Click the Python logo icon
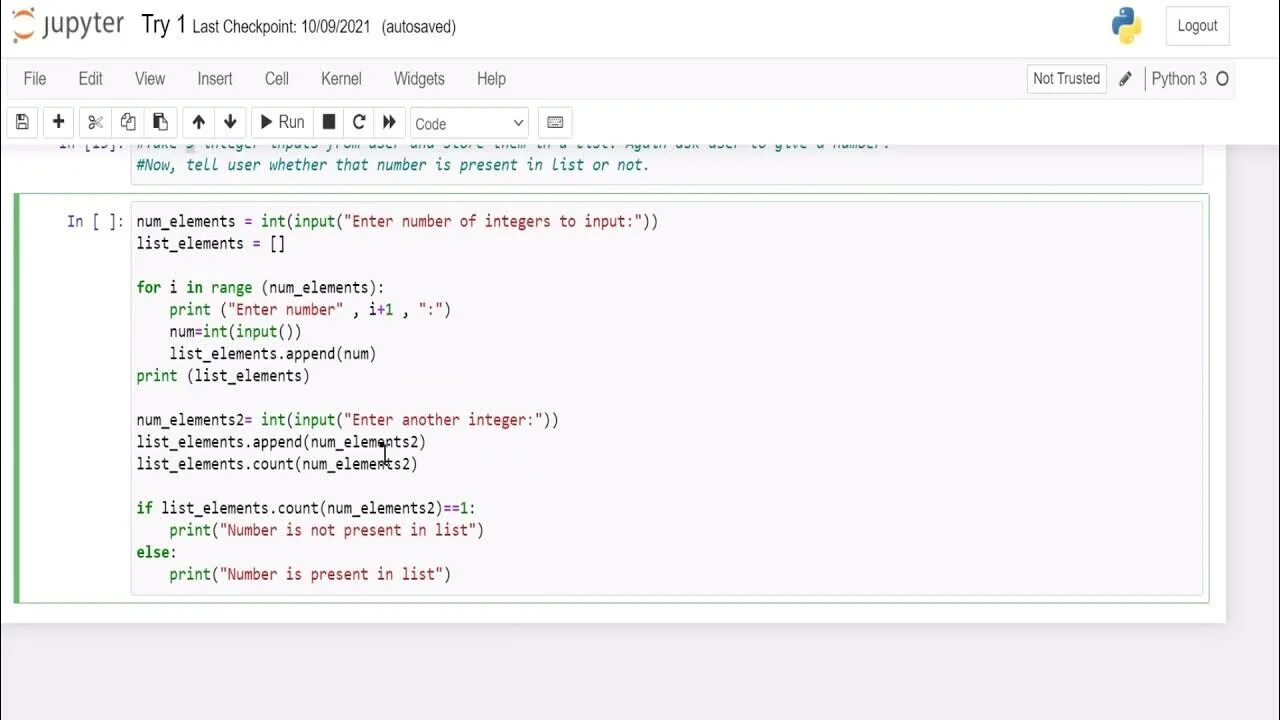 click(x=1126, y=26)
